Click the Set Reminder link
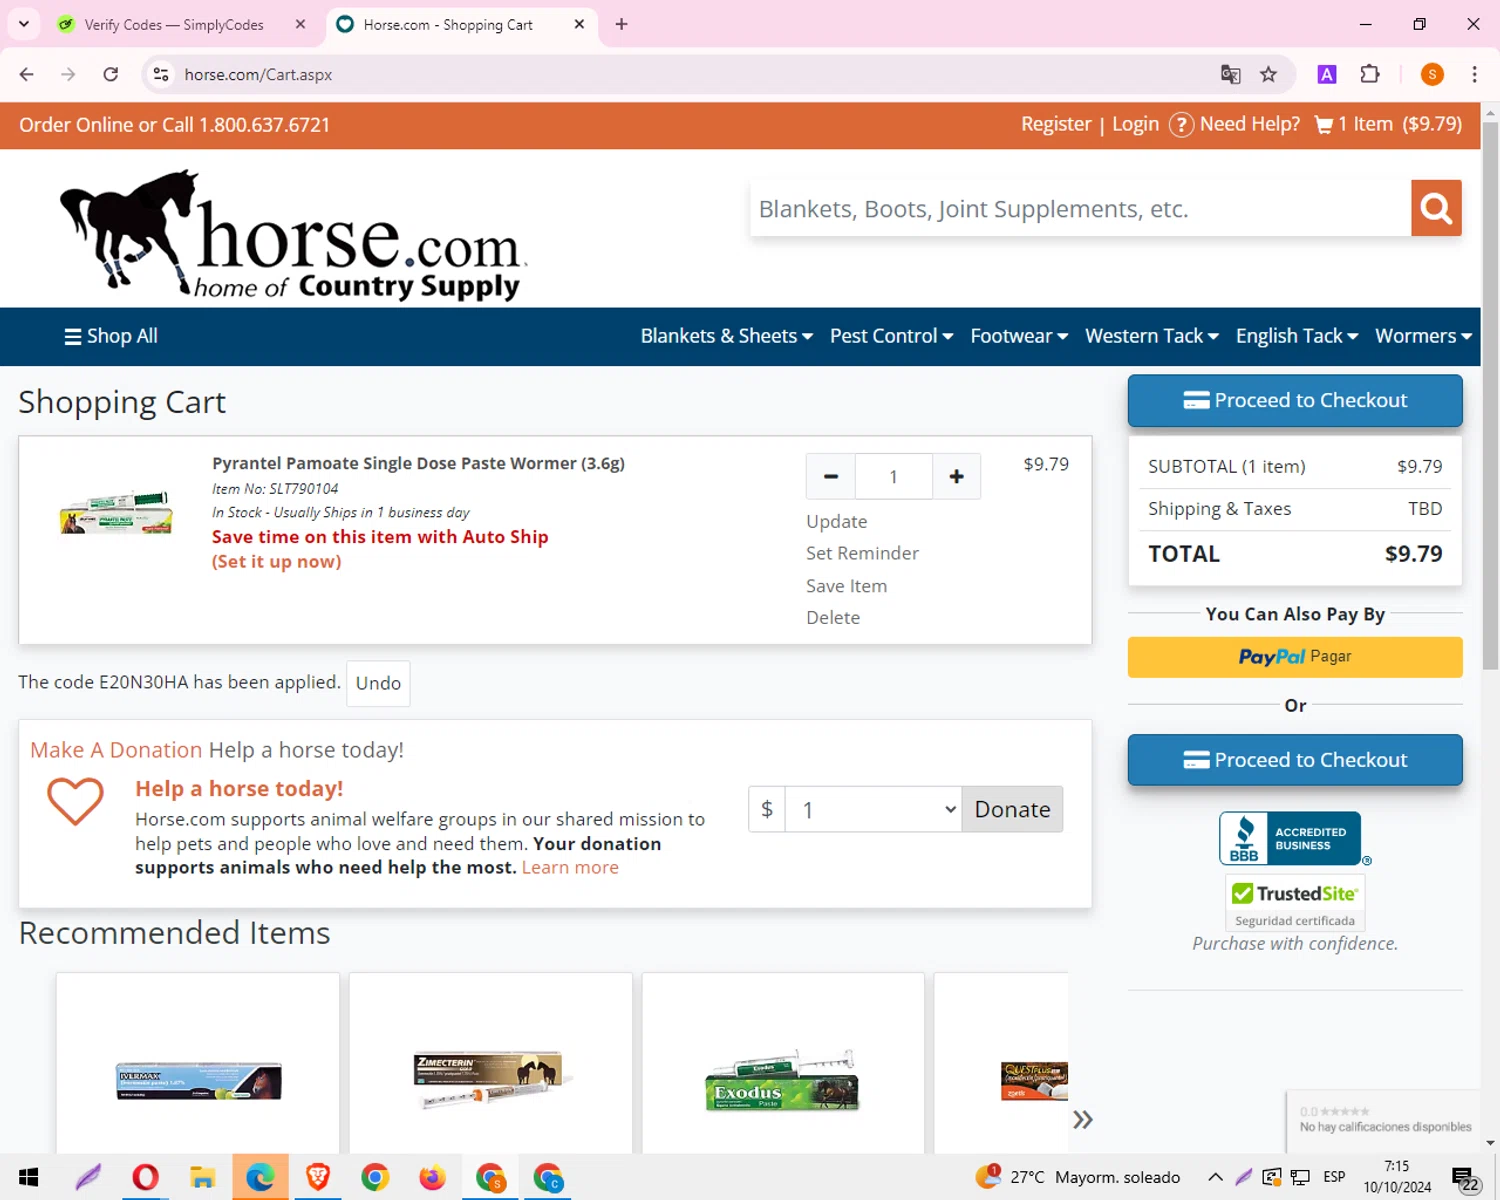 pyautogui.click(x=862, y=554)
